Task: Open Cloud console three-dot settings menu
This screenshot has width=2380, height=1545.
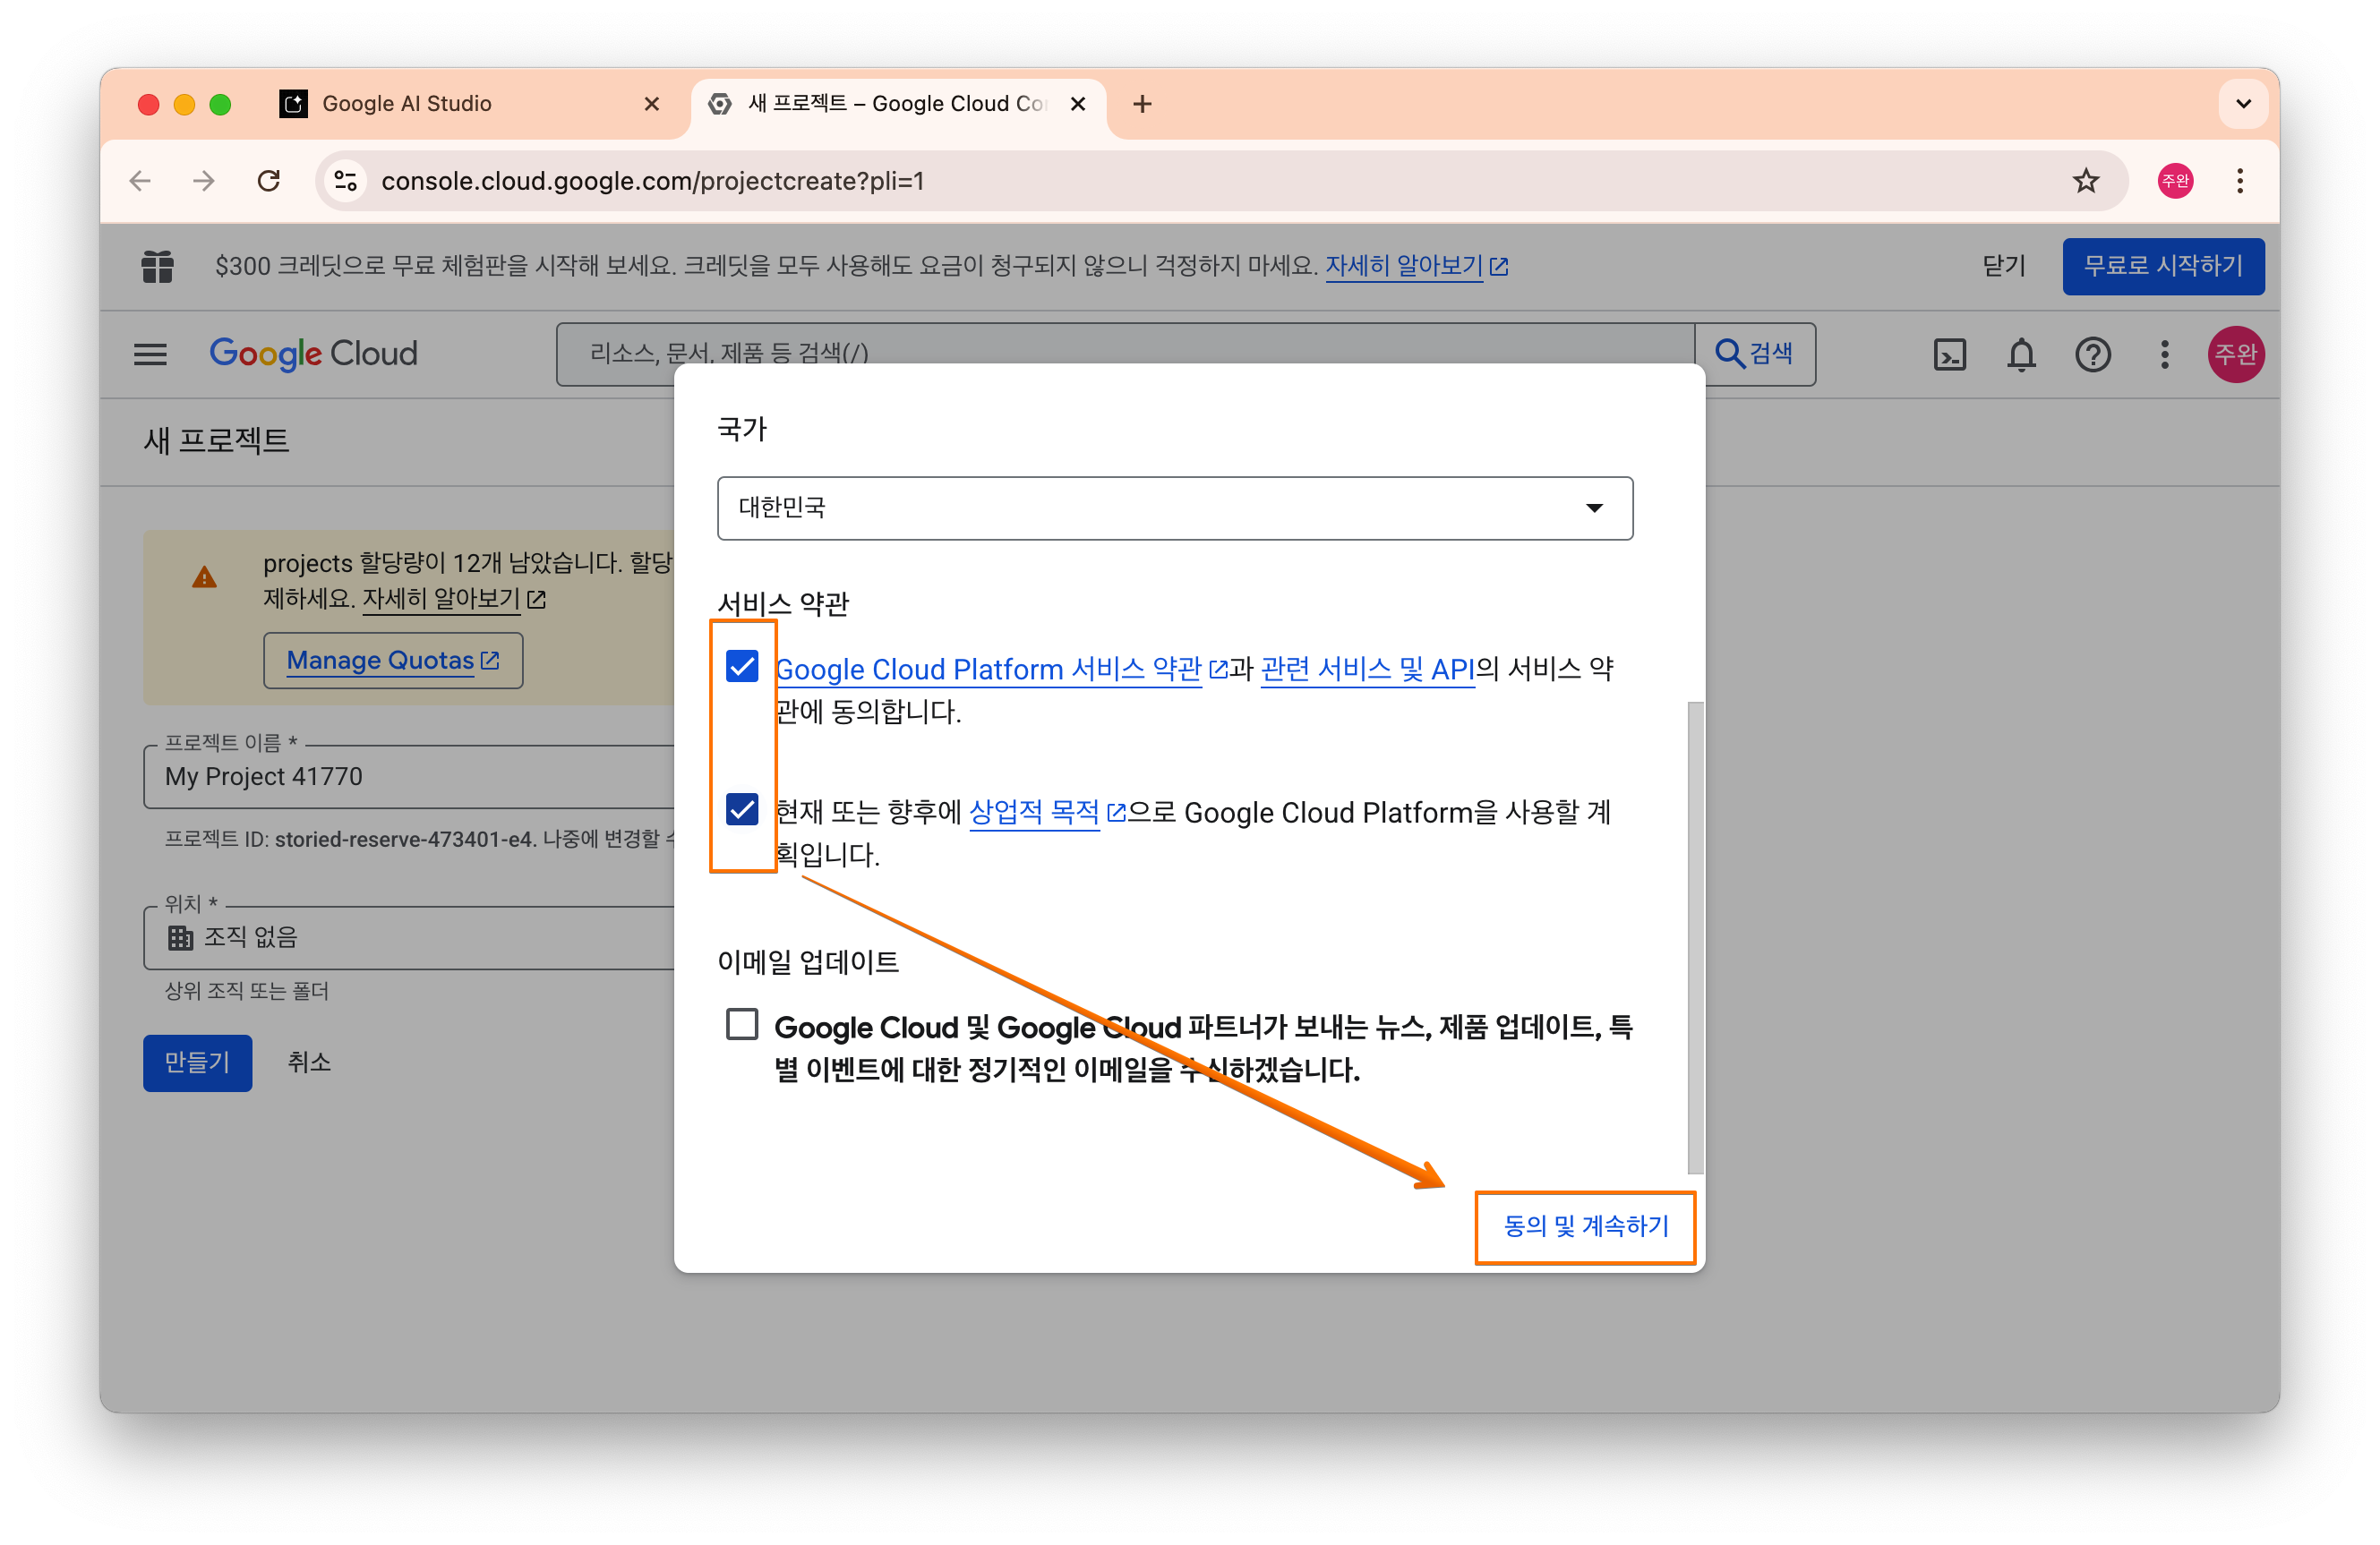Action: click(x=2164, y=354)
